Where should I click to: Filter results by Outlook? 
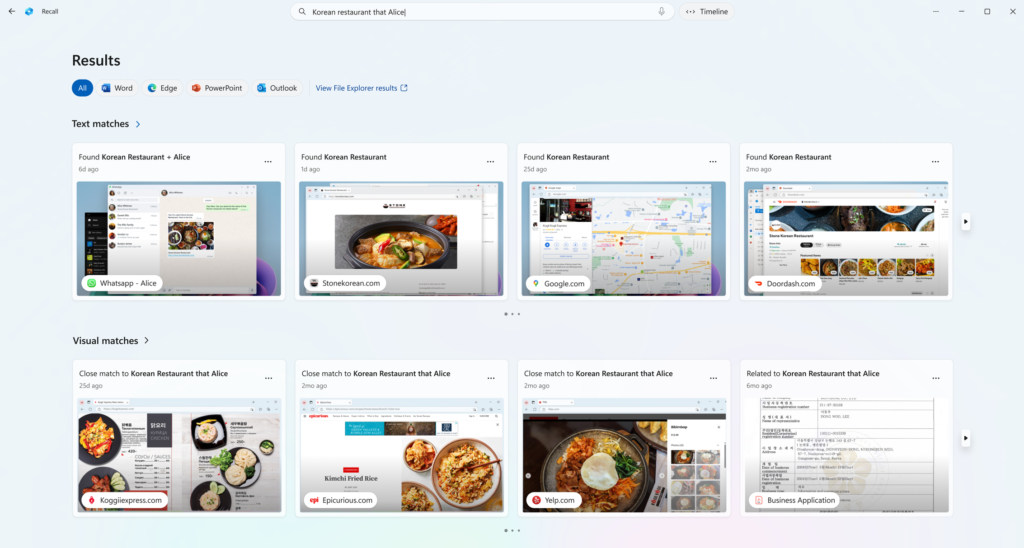click(277, 88)
